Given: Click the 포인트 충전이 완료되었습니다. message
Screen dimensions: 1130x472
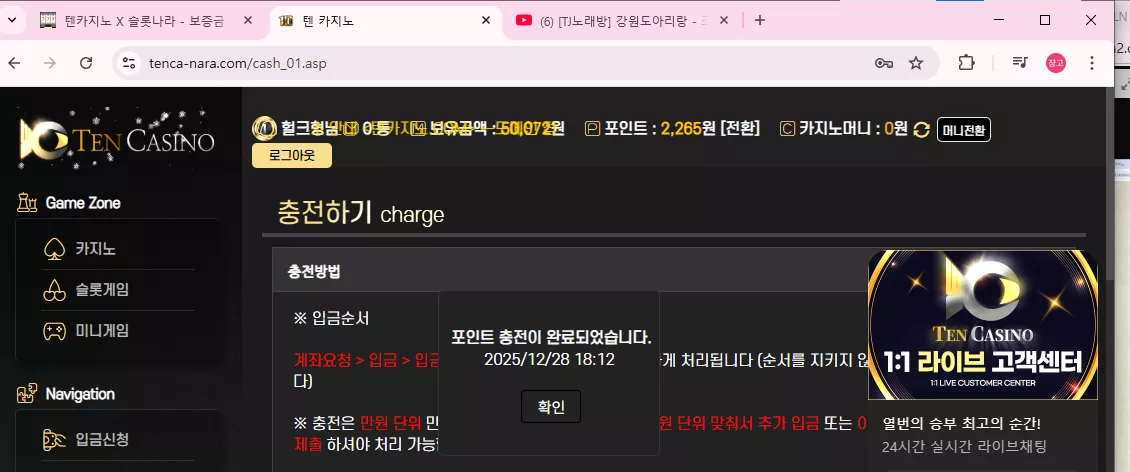Looking at the screenshot, I should 551,337.
